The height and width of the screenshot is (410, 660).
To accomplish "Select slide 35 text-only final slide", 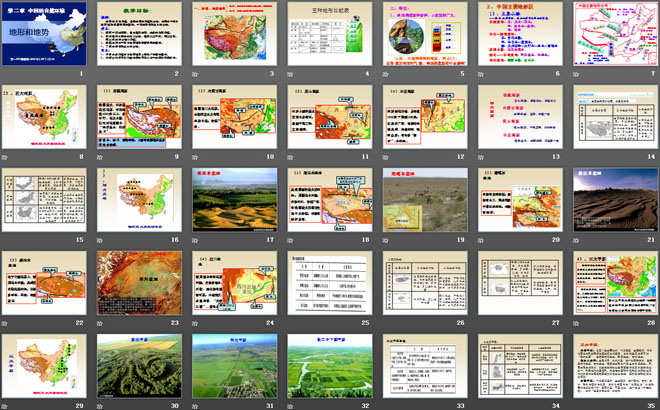I will pos(613,364).
